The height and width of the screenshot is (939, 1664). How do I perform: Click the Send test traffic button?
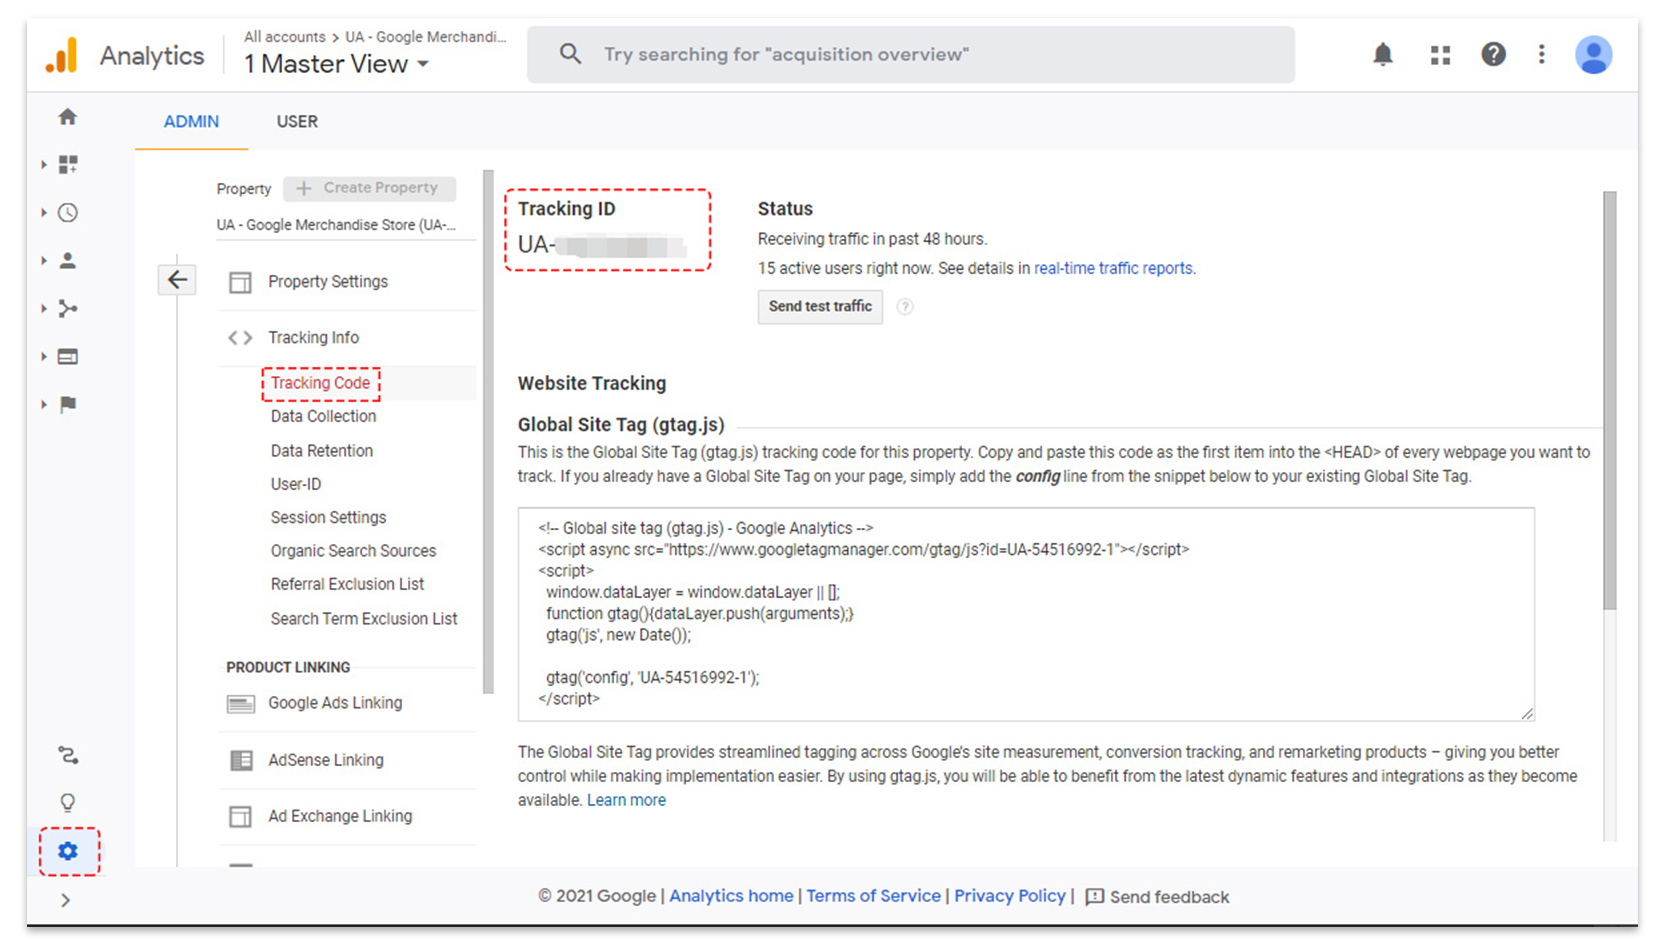coord(819,307)
